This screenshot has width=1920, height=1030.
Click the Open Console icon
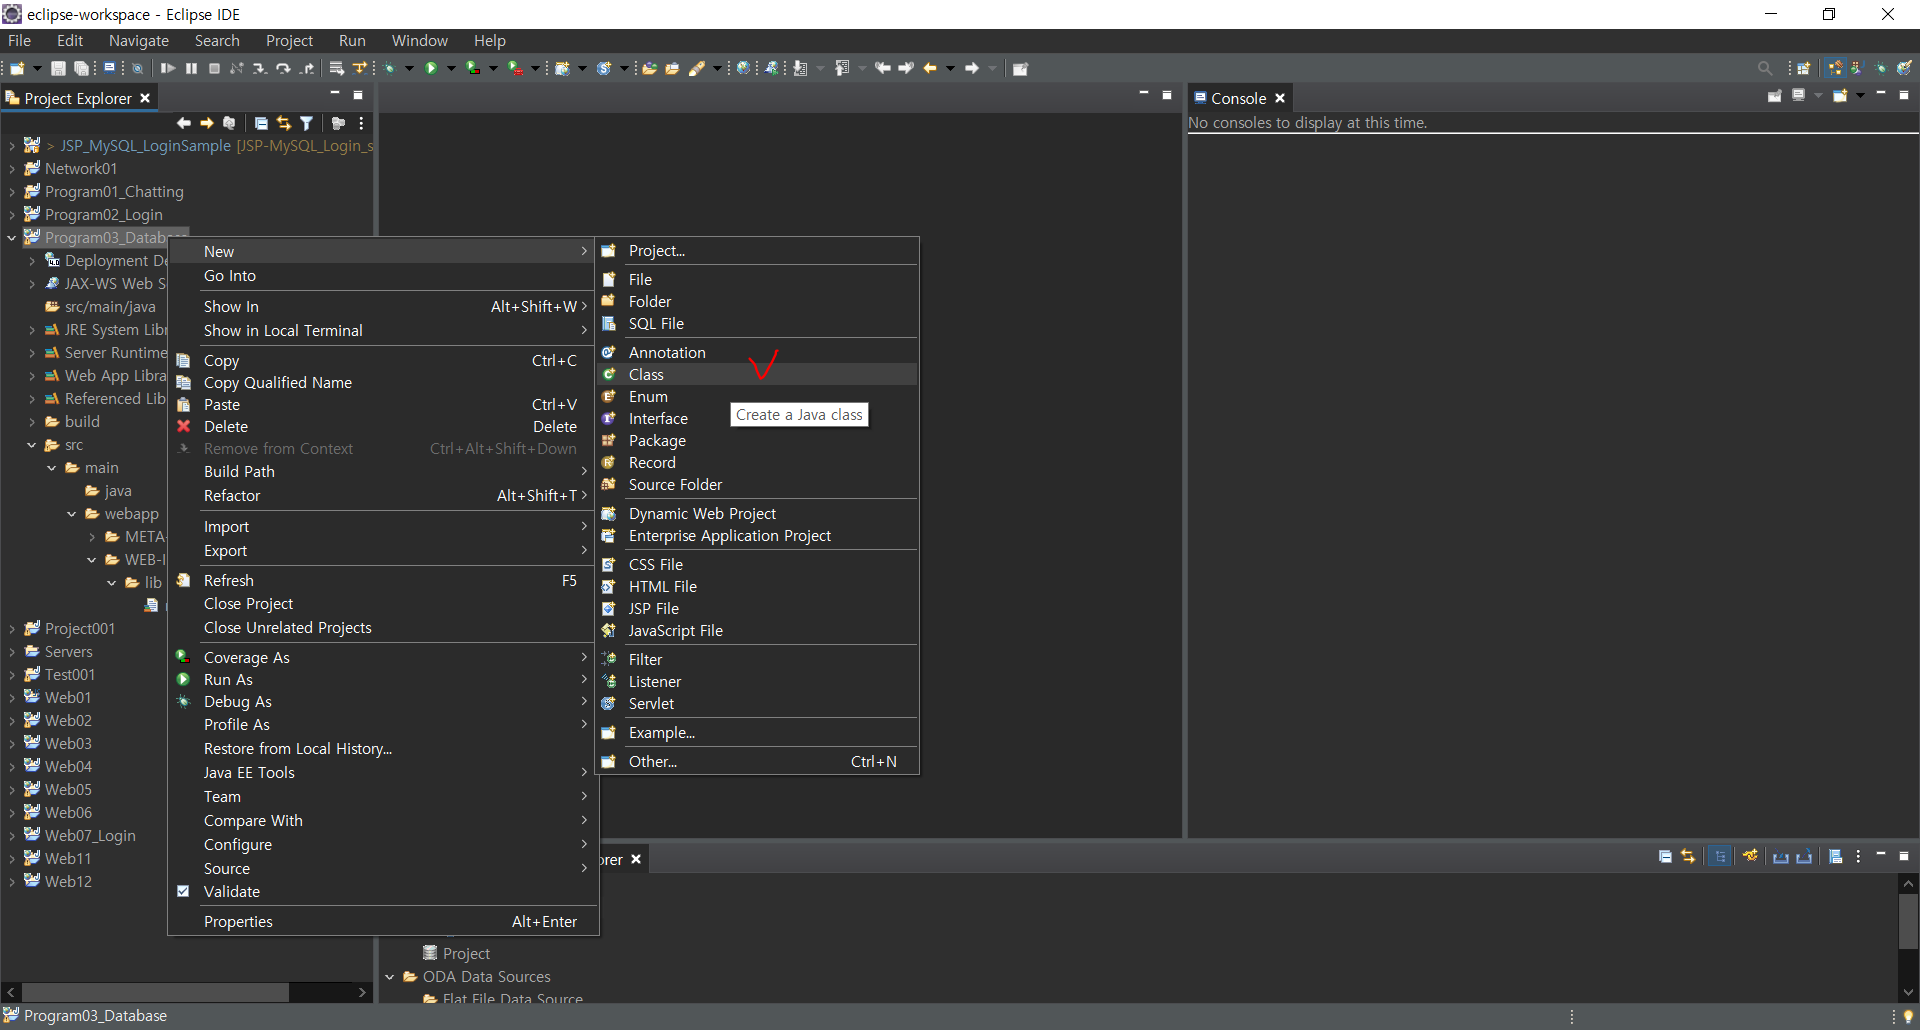pos(1841,96)
